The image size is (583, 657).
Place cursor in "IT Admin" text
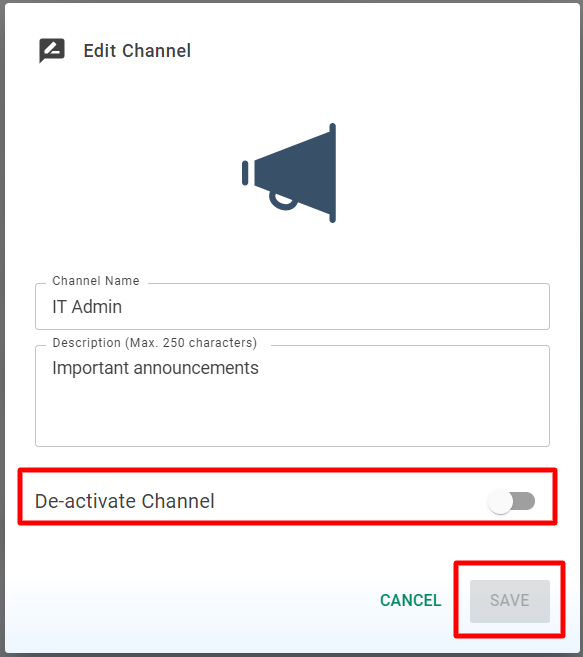click(87, 307)
